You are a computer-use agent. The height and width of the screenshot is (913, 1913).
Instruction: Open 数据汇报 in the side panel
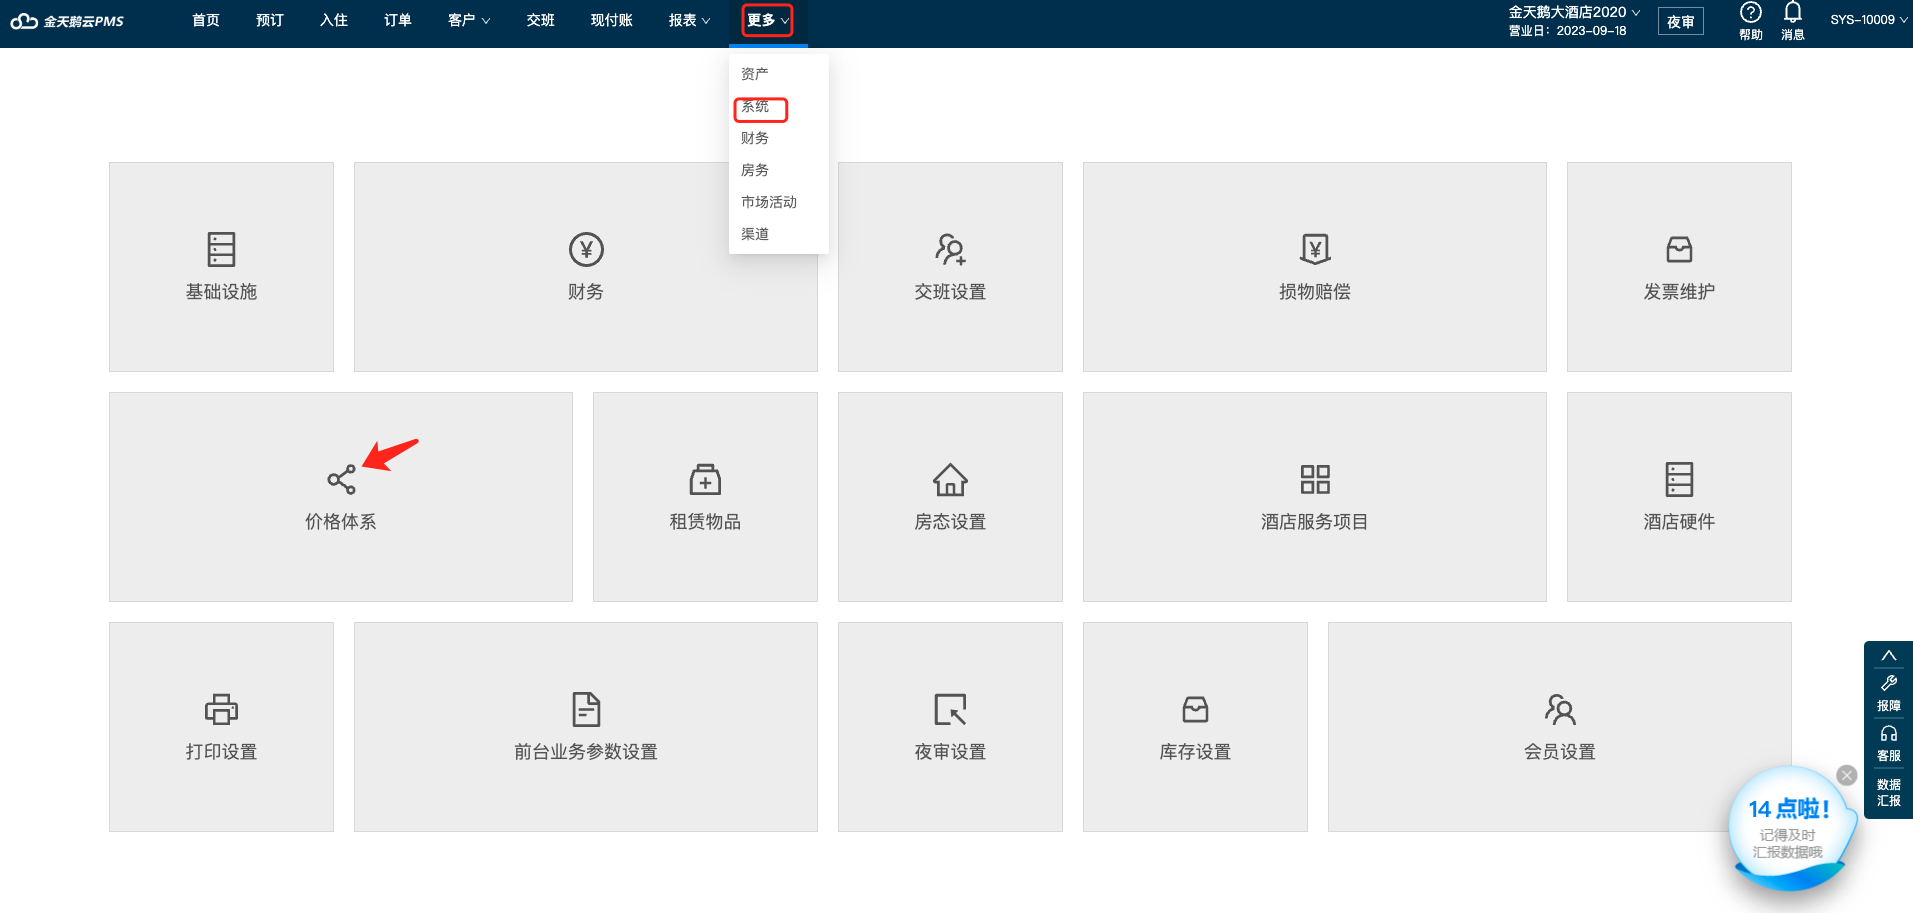[1889, 793]
